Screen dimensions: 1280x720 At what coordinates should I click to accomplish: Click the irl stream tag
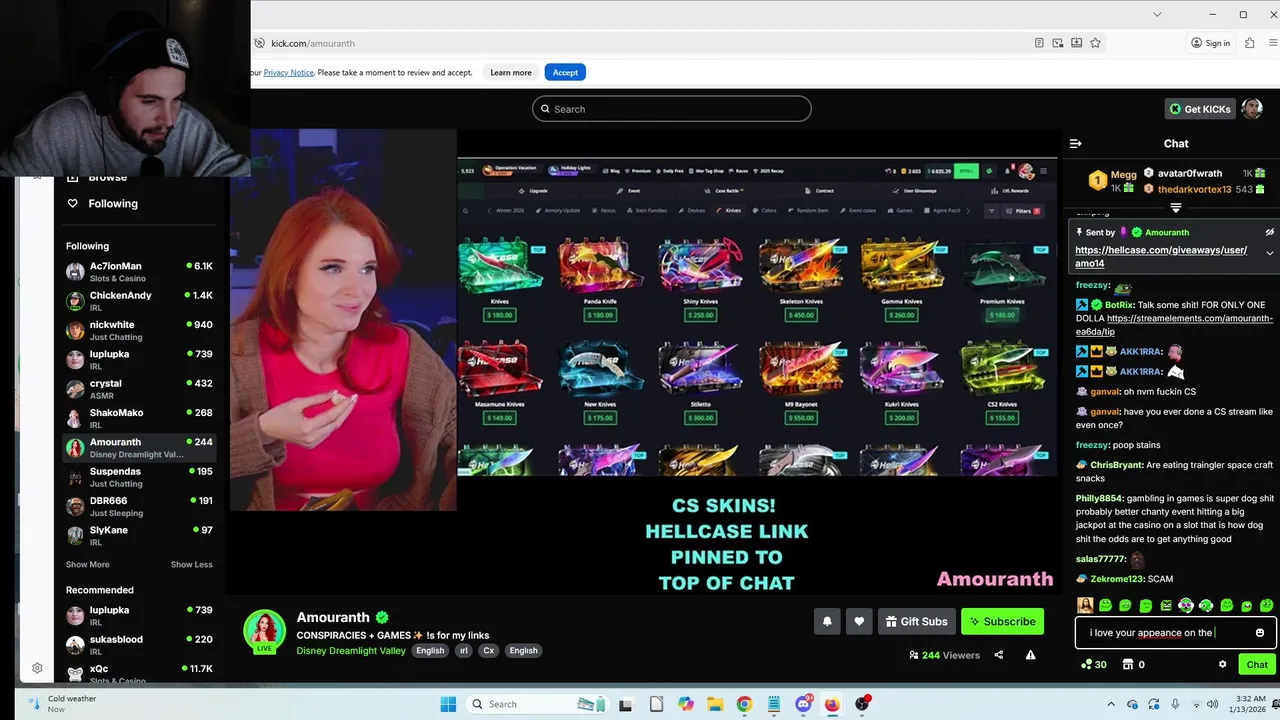463,650
